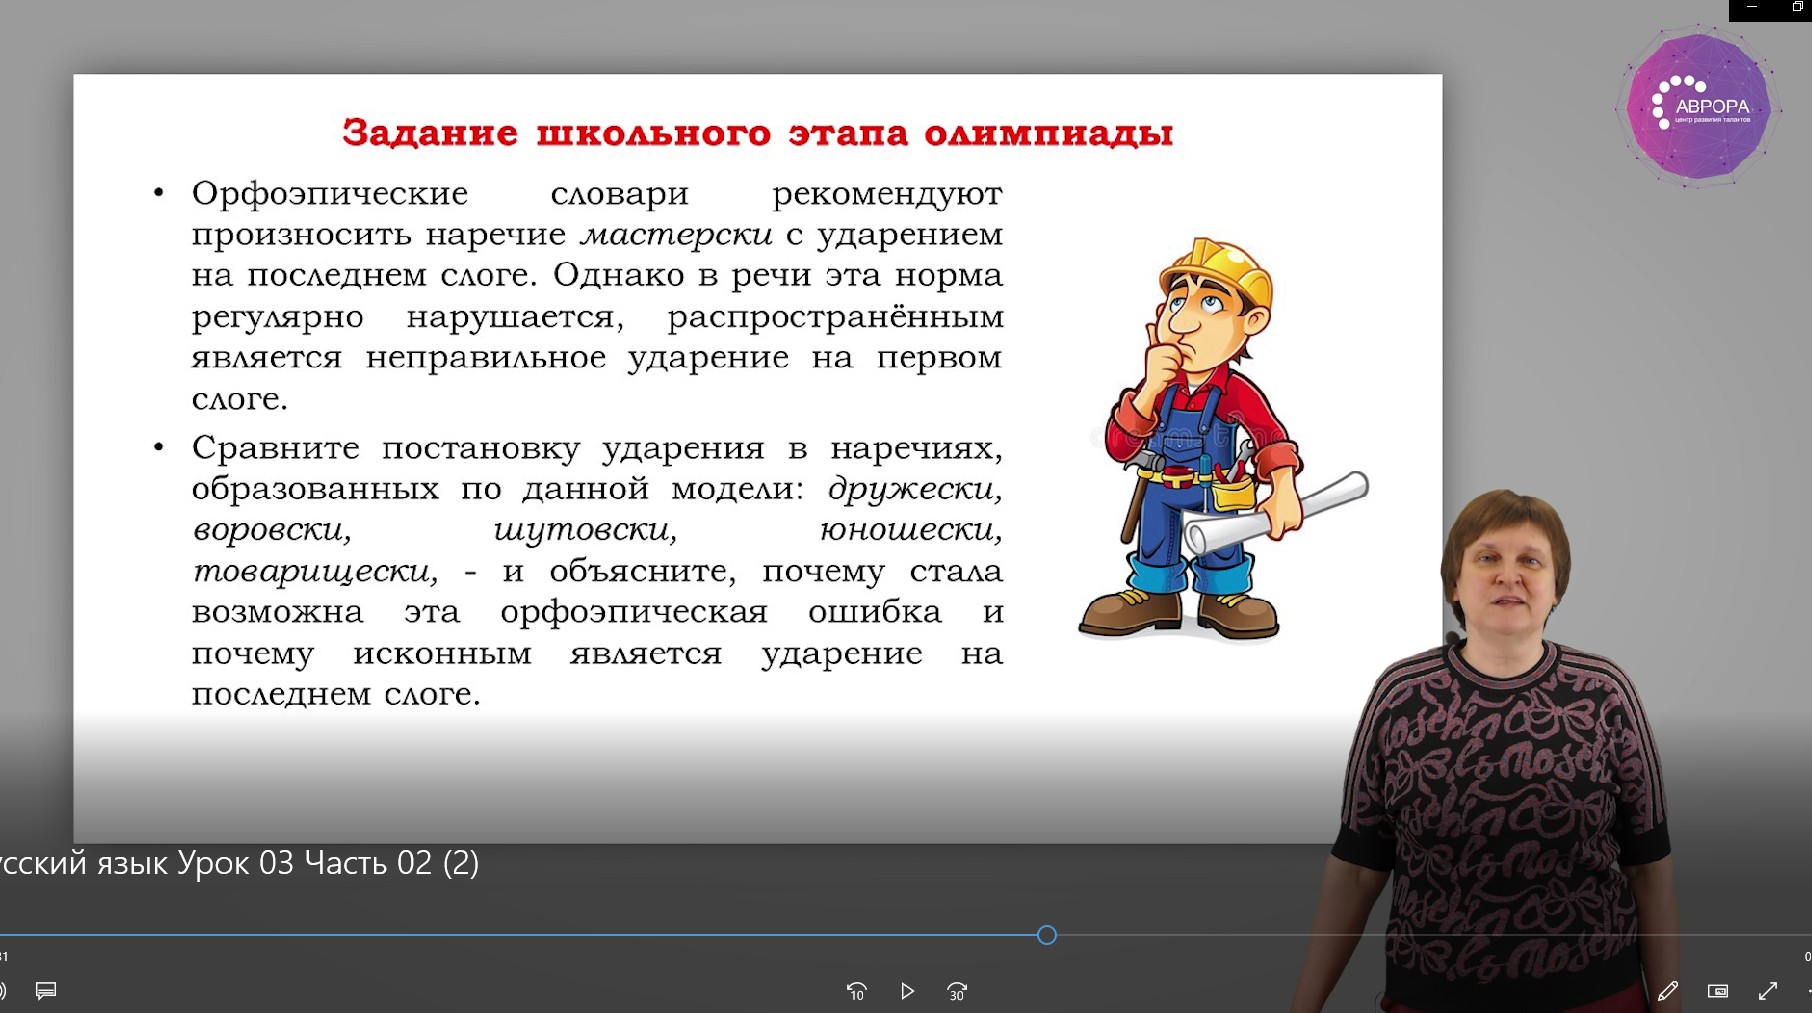Click the red slide heading 'Задание школьного этапа олимпиады'
This screenshot has width=1812, height=1013.
pyautogui.click(x=757, y=133)
